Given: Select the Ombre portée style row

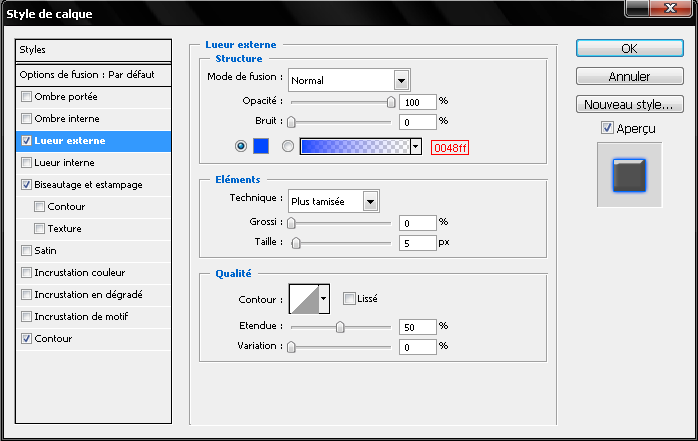Looking at the screenshot, I should [x=93, y=97].
